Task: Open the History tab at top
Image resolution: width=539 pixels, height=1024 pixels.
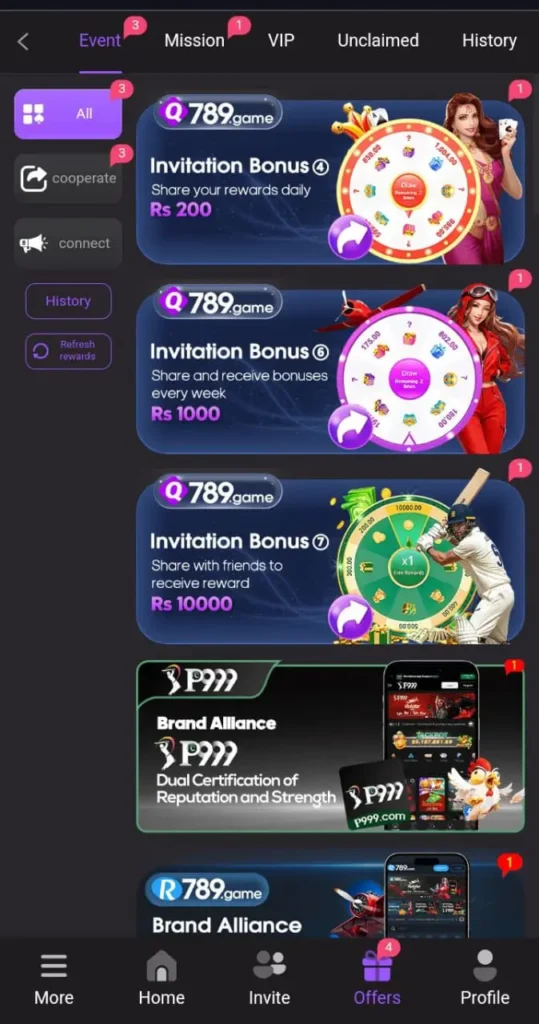Action: (x=489, y=40)
